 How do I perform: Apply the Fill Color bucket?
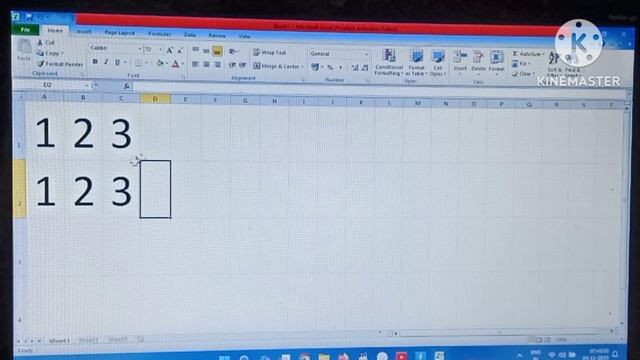[x=160, y=63]
